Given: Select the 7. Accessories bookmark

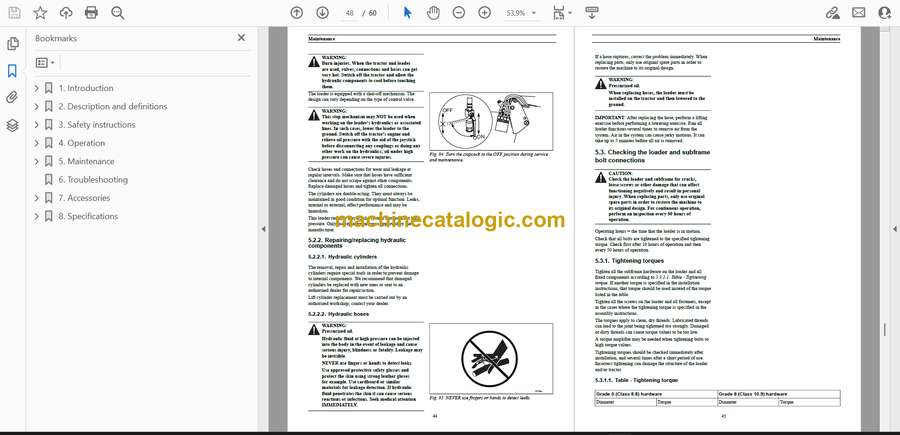Looking at the screenshot, I should tap(84, 198).
